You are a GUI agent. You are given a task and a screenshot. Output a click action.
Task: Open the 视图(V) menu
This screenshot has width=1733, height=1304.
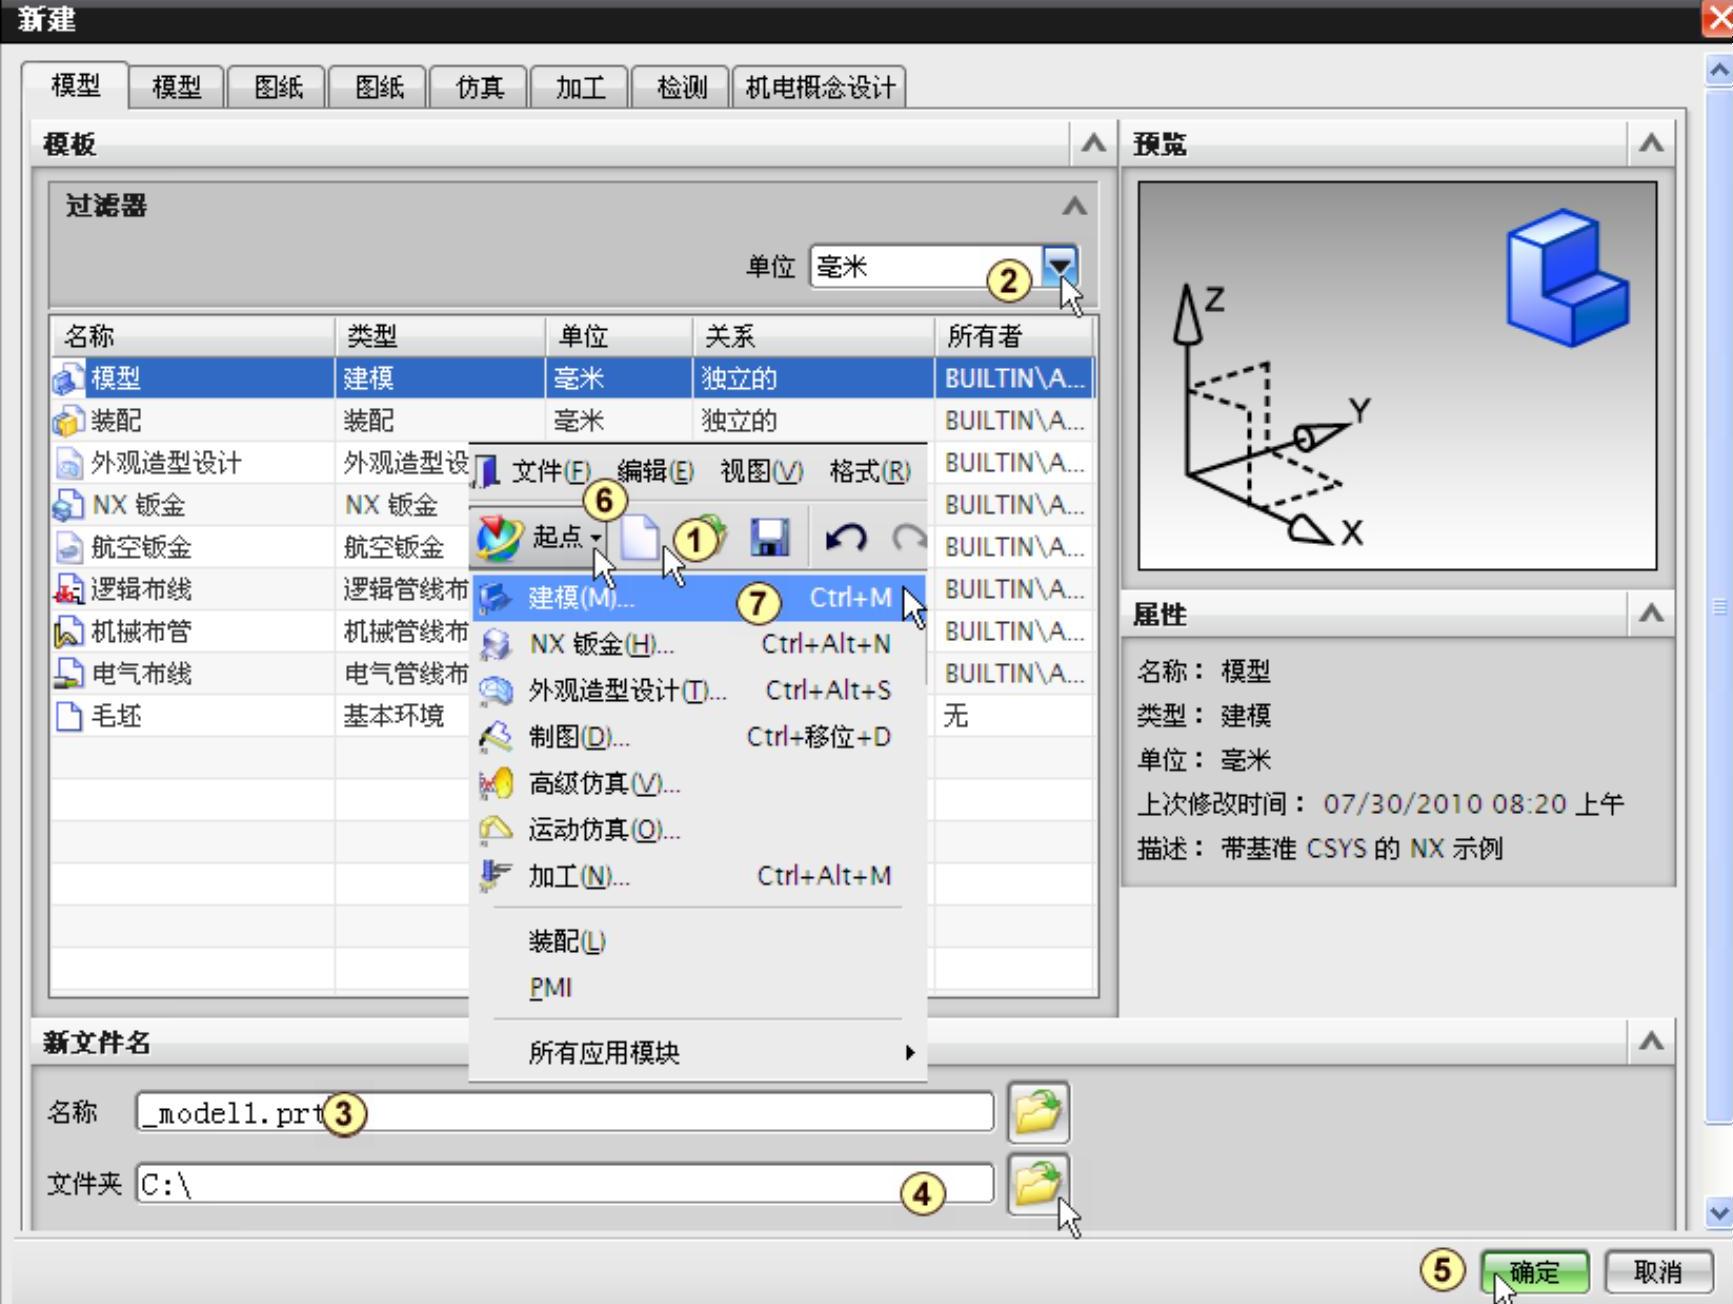pyautogui.click(x=761, y=471)
